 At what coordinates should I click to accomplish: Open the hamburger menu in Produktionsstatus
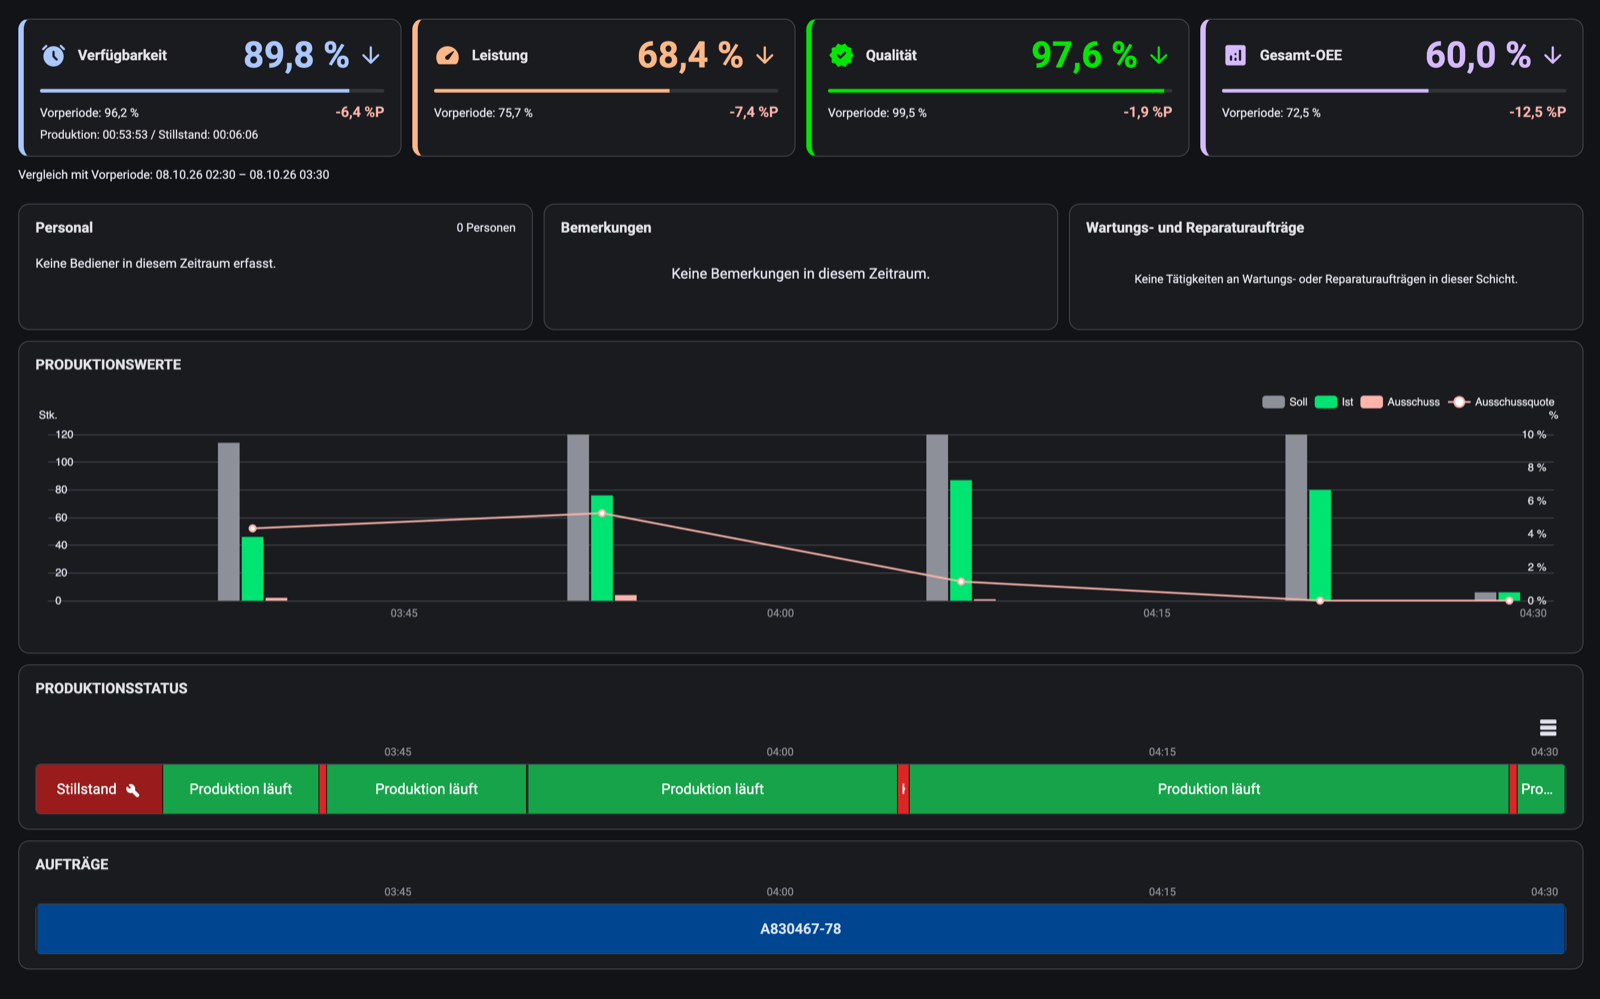(1548, 727)
